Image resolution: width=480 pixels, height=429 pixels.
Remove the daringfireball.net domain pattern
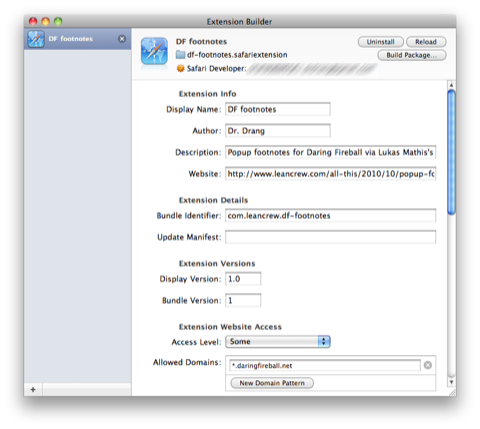click(x=428, y=365)
